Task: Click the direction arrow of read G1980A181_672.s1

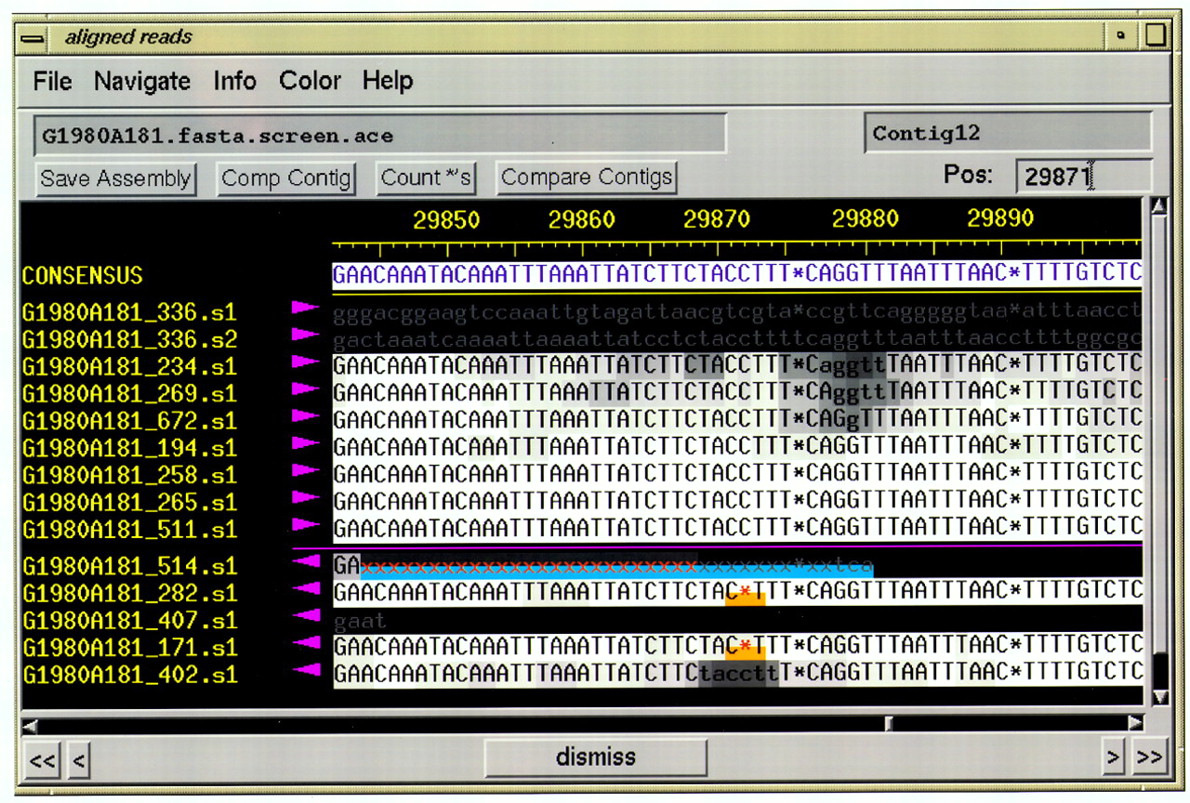Action: pos(306,416)
